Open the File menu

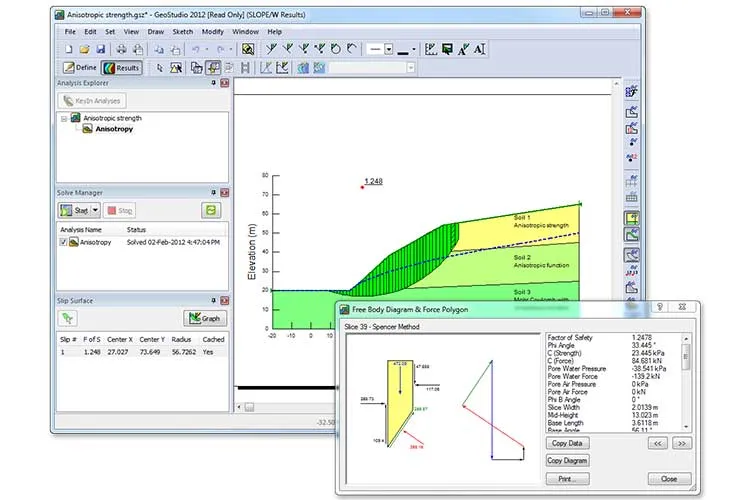pyautogui.click(x=70, y=32)
